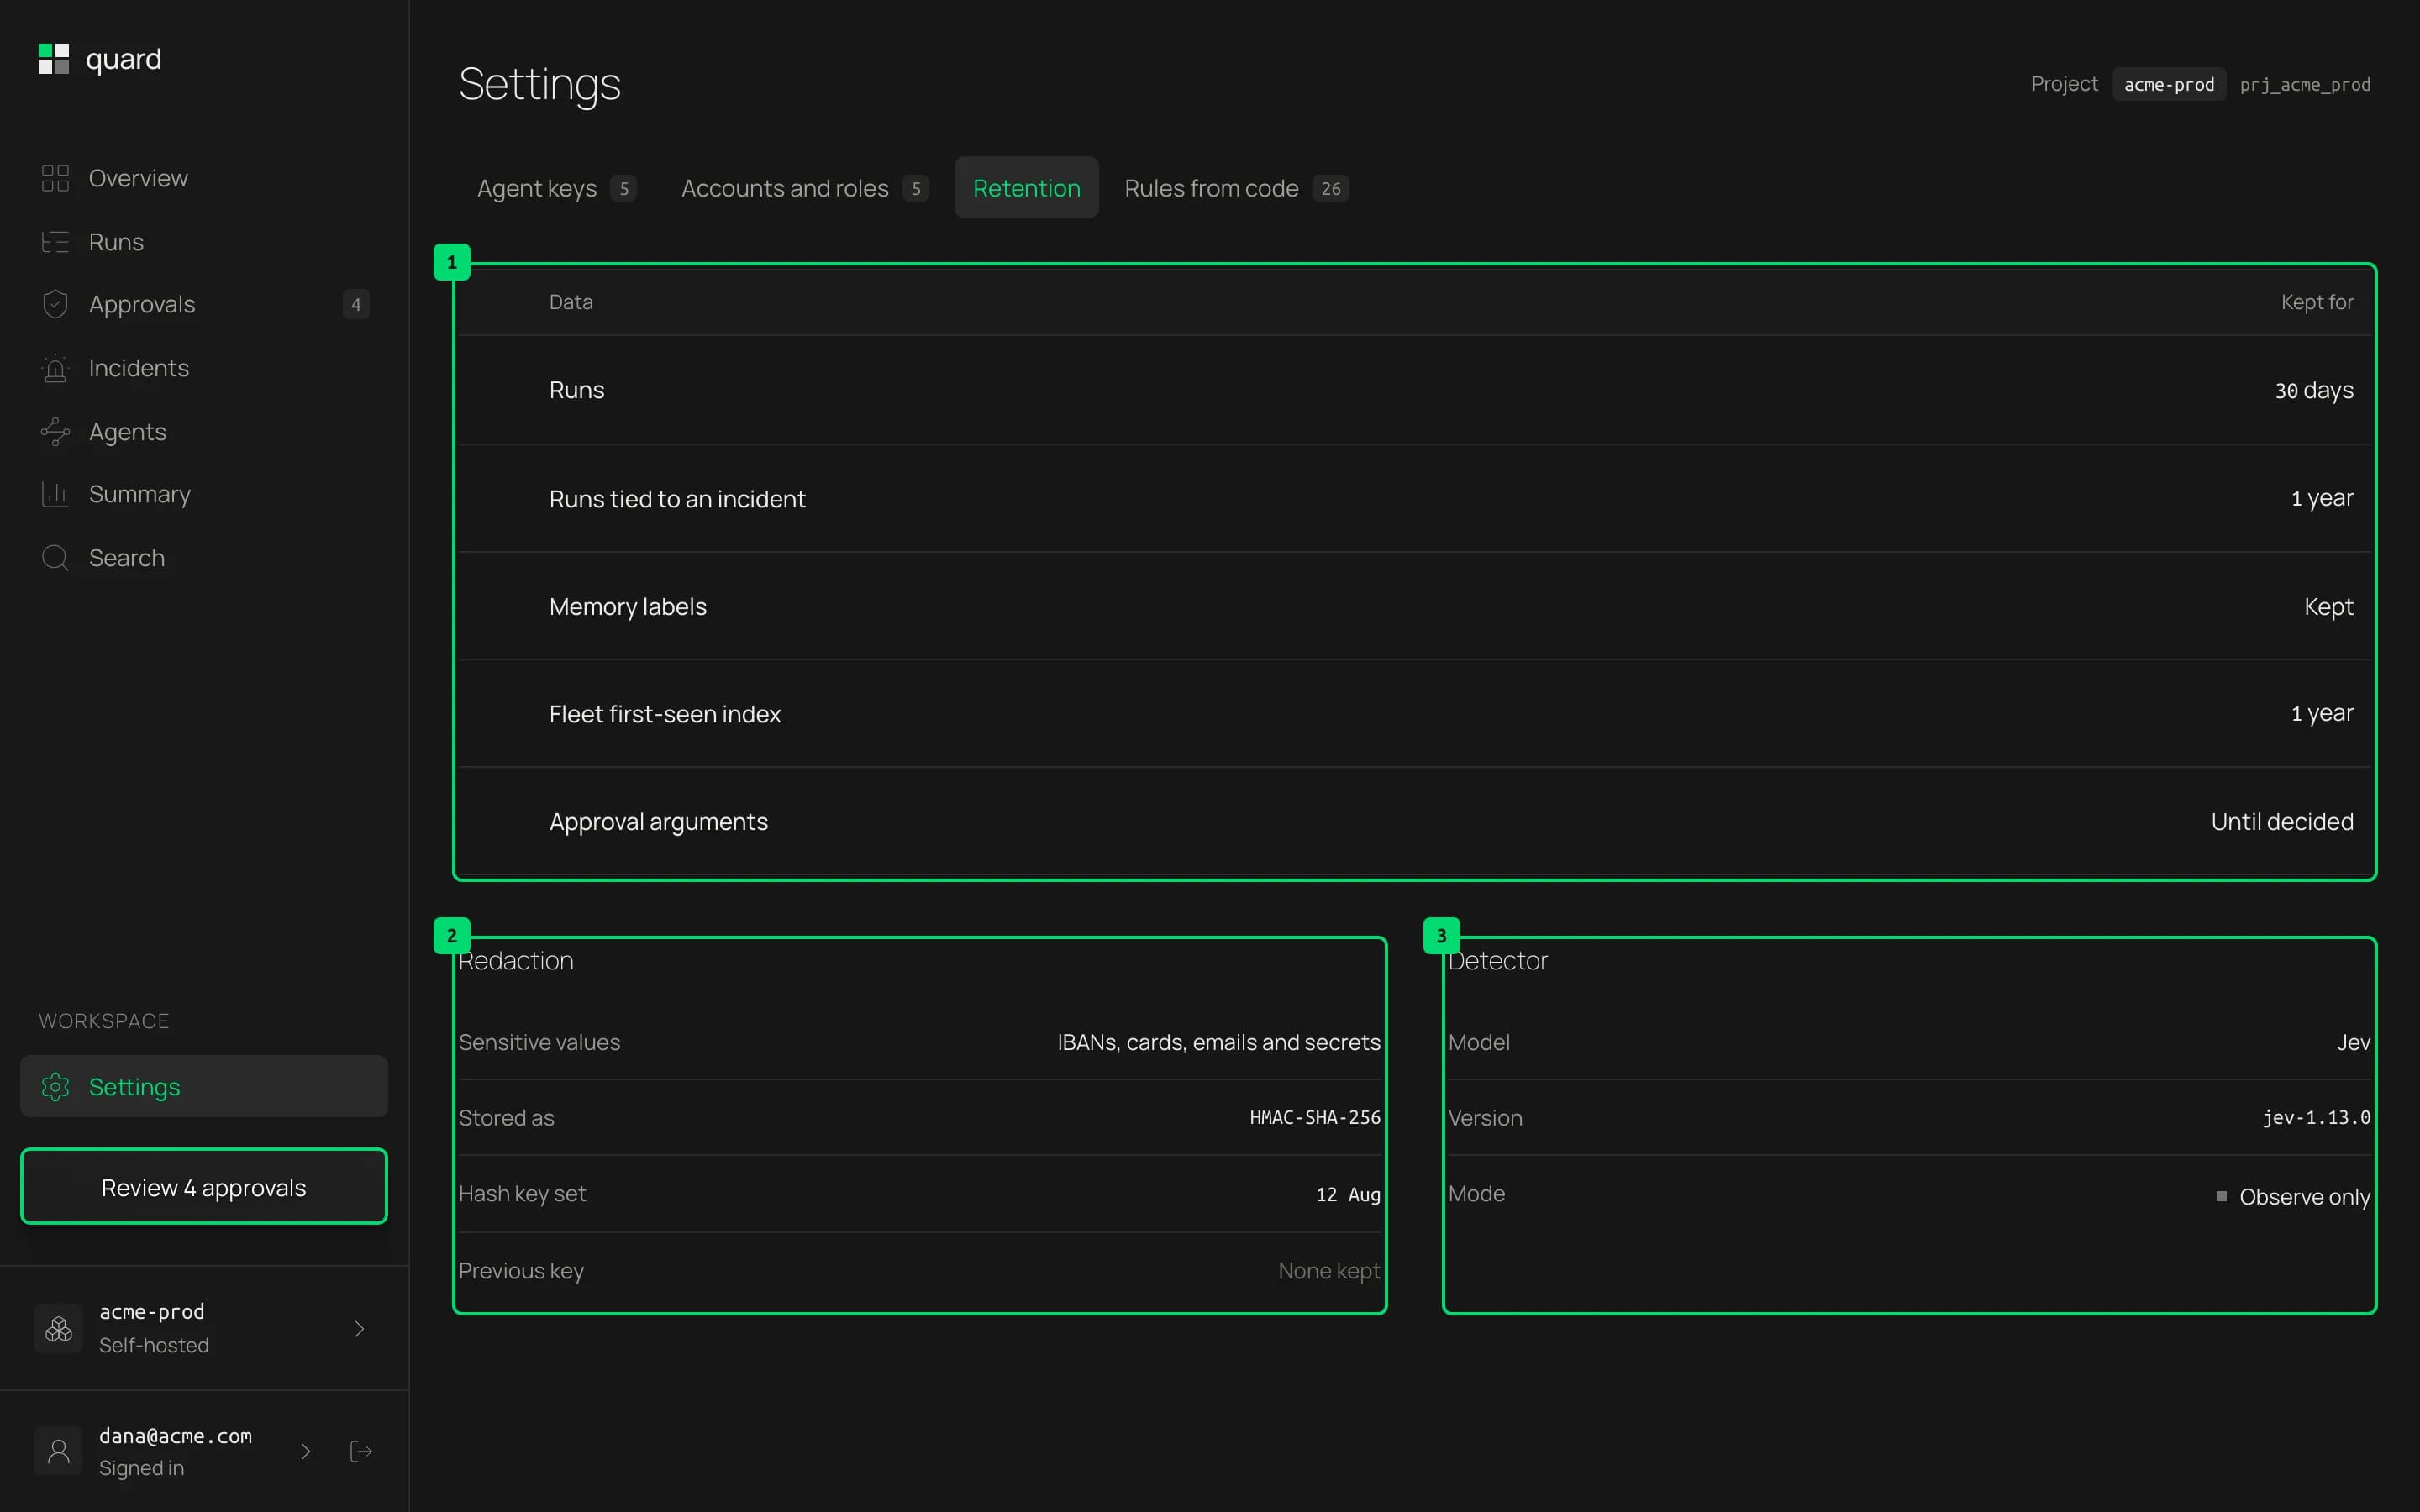Click the prj_acme_prod project ID text
Viewport: 2420px width, 1512px height.
(x=2305, y=85)
